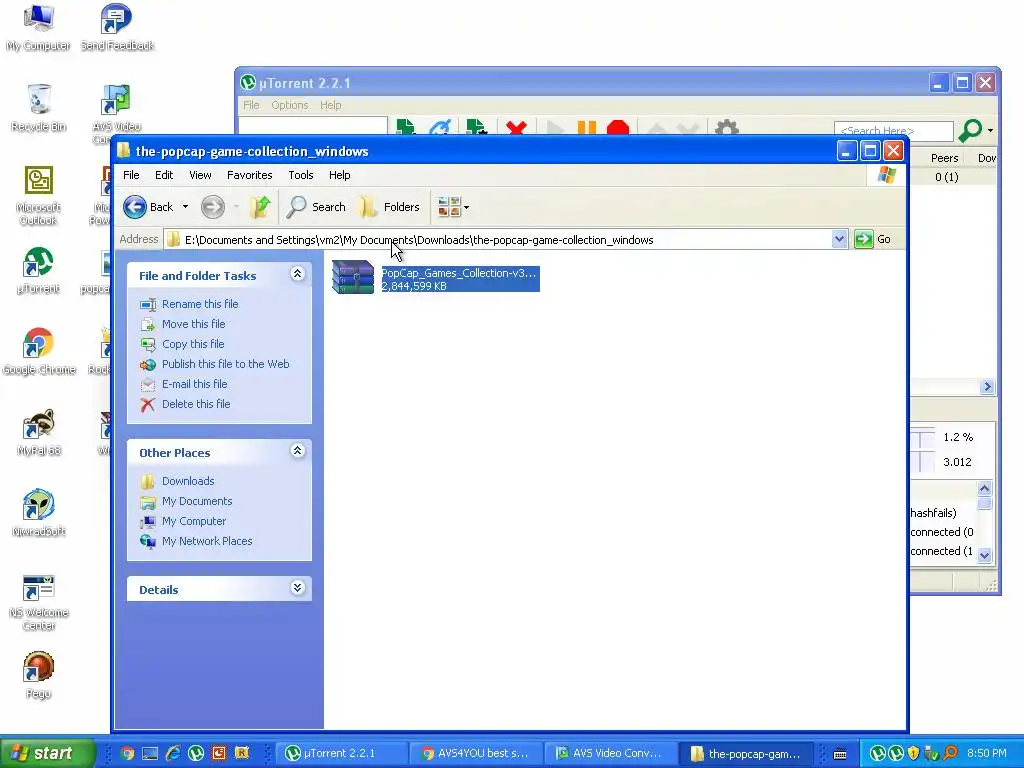Expand the Address bar dropdown
Screen dimensions: 1024x768
[x=840, y=240]
